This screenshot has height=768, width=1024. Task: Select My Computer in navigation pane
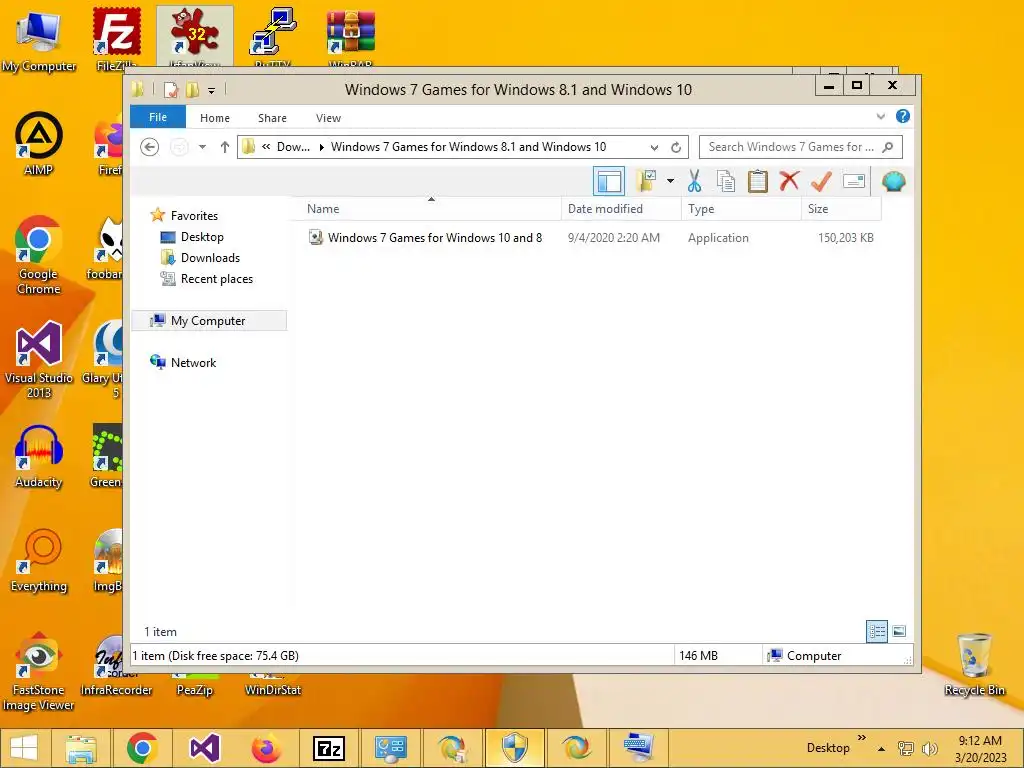(209, 321)
